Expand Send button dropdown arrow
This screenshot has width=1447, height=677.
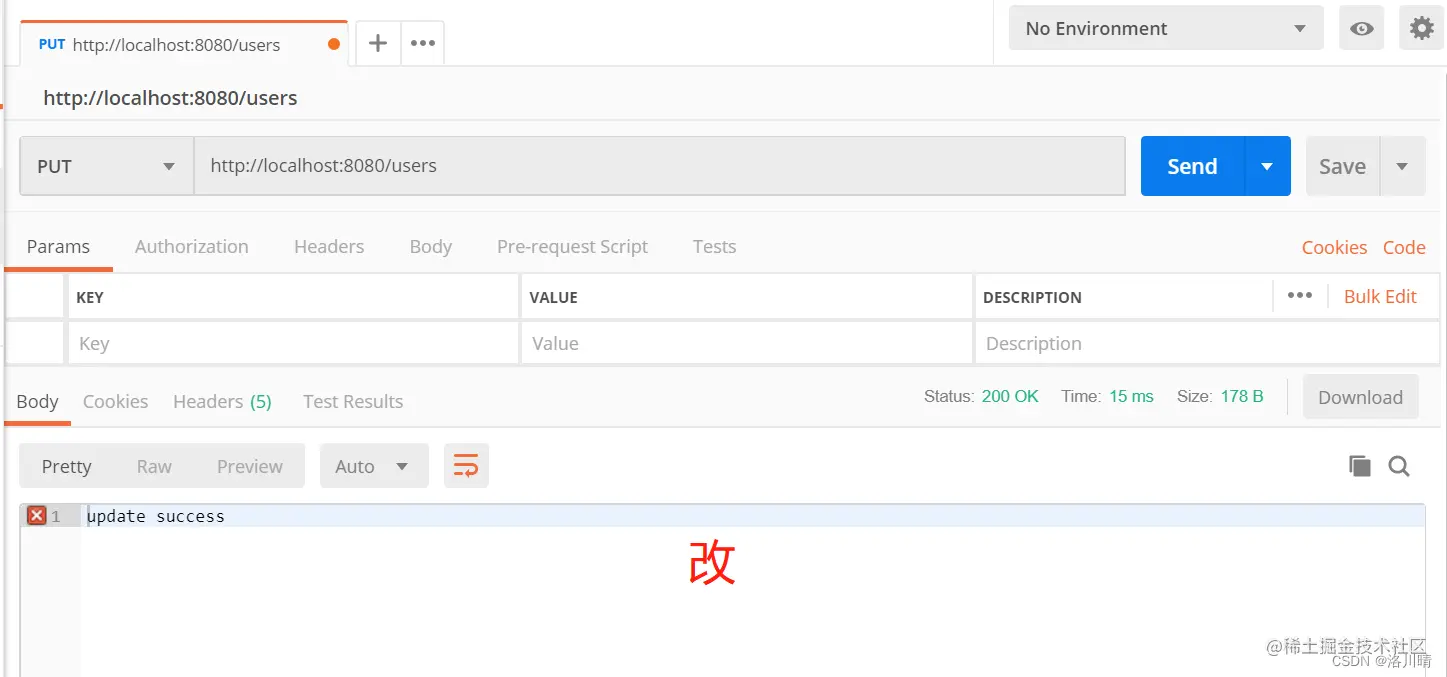1267,166
